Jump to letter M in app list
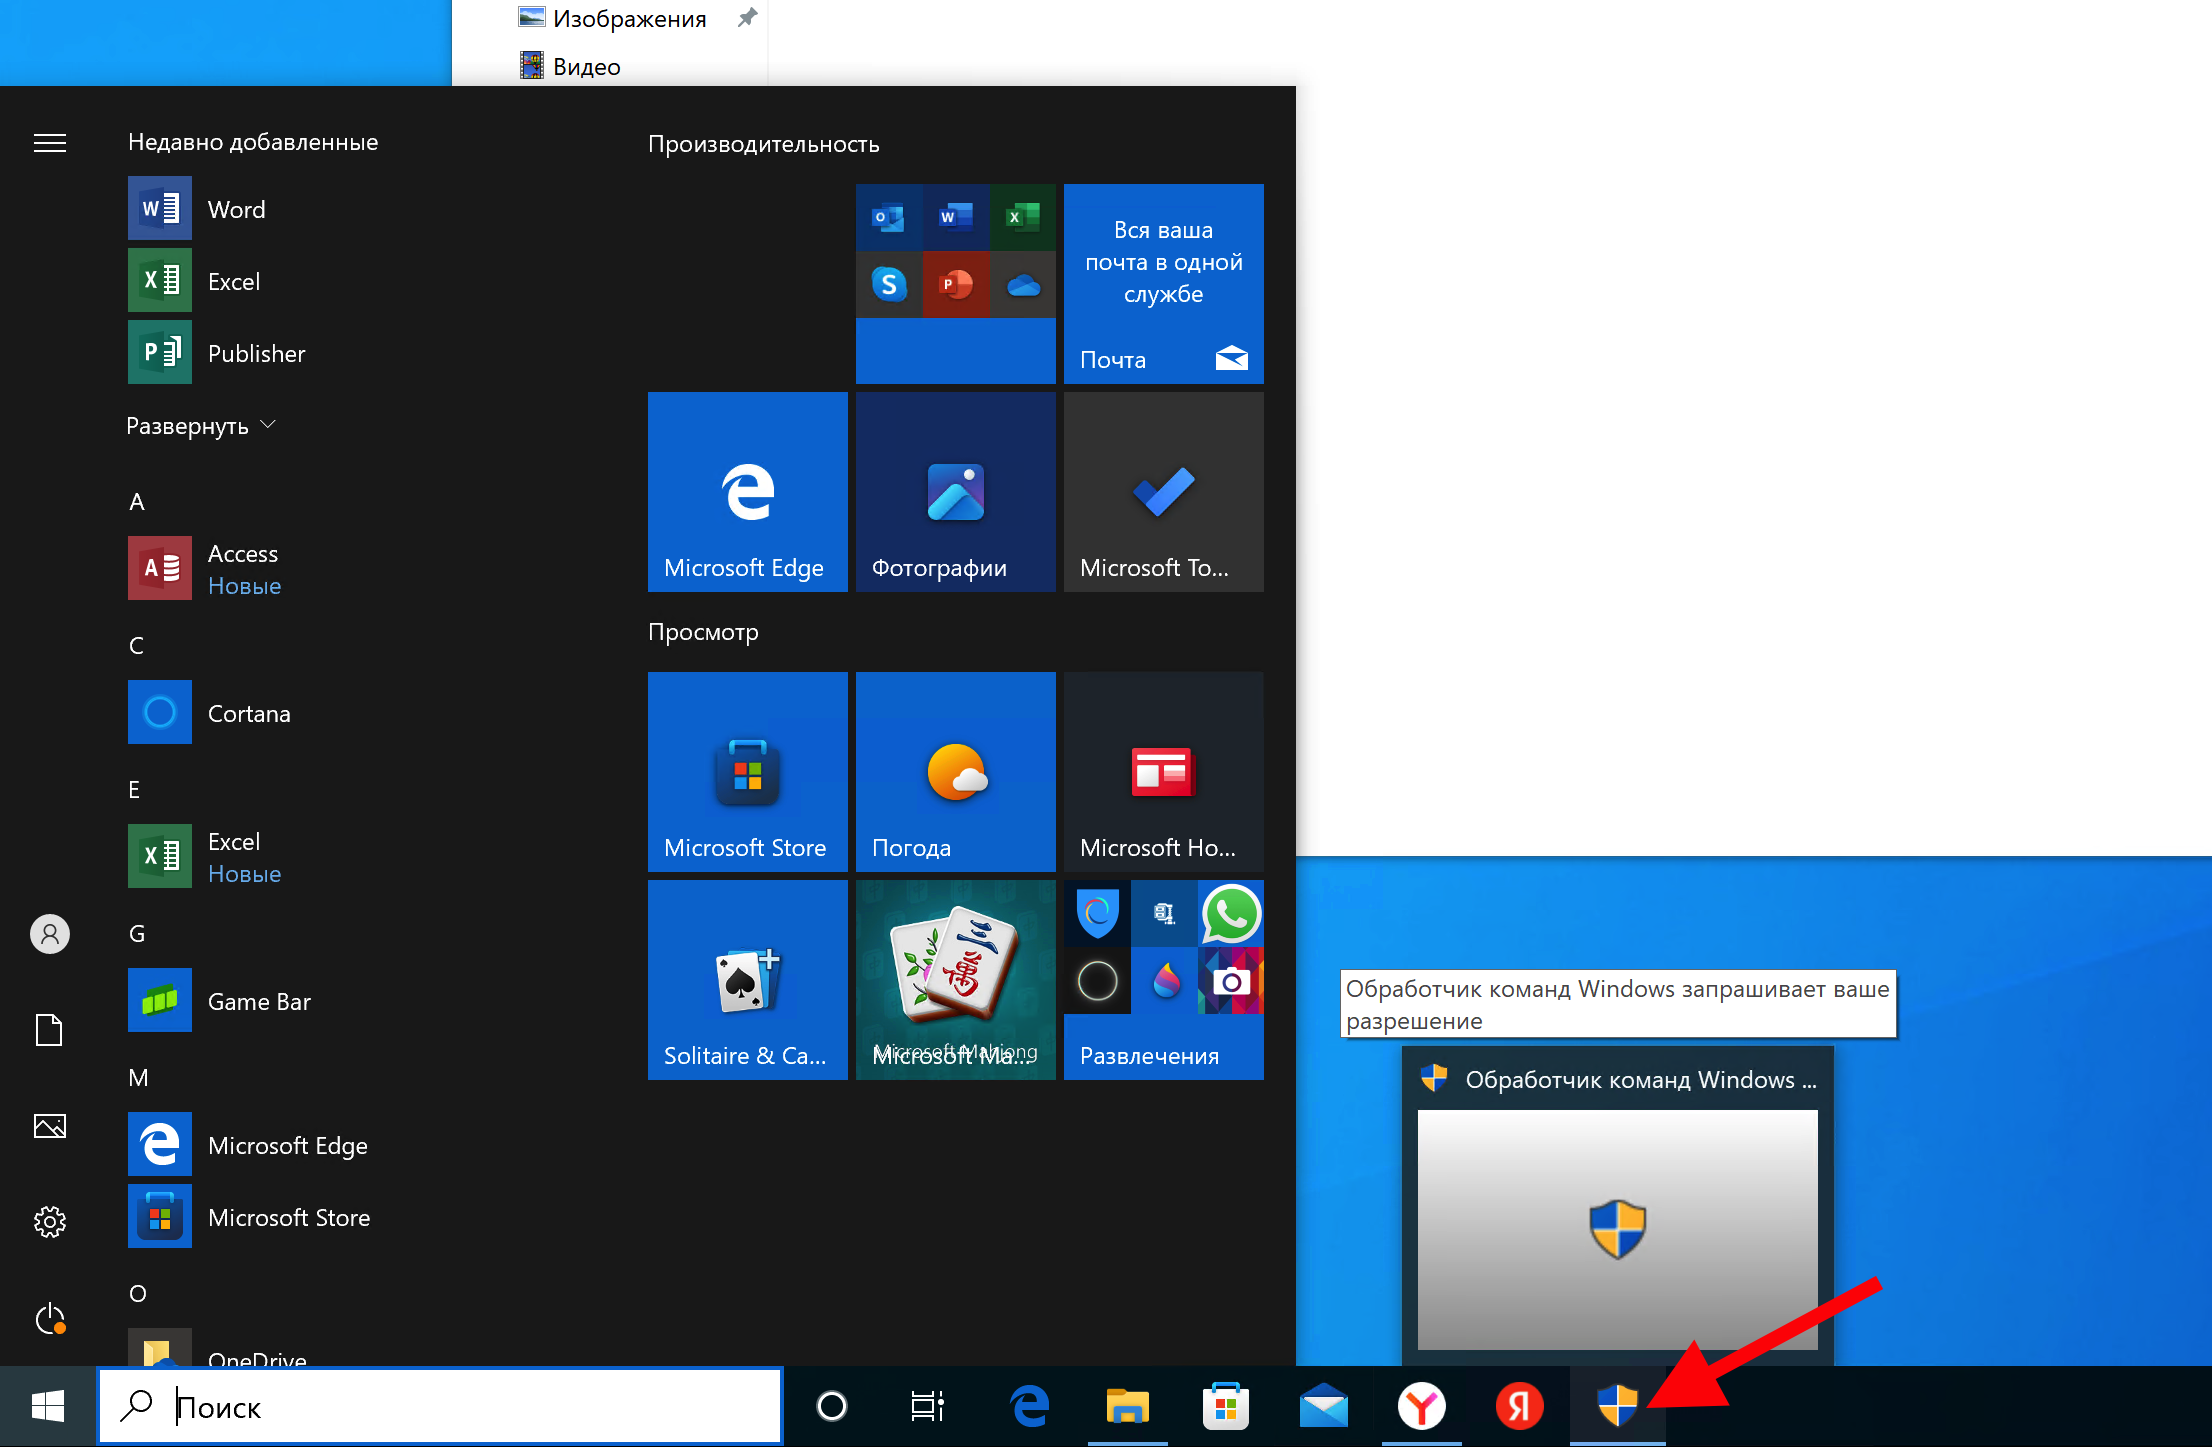 [139, 1078]
